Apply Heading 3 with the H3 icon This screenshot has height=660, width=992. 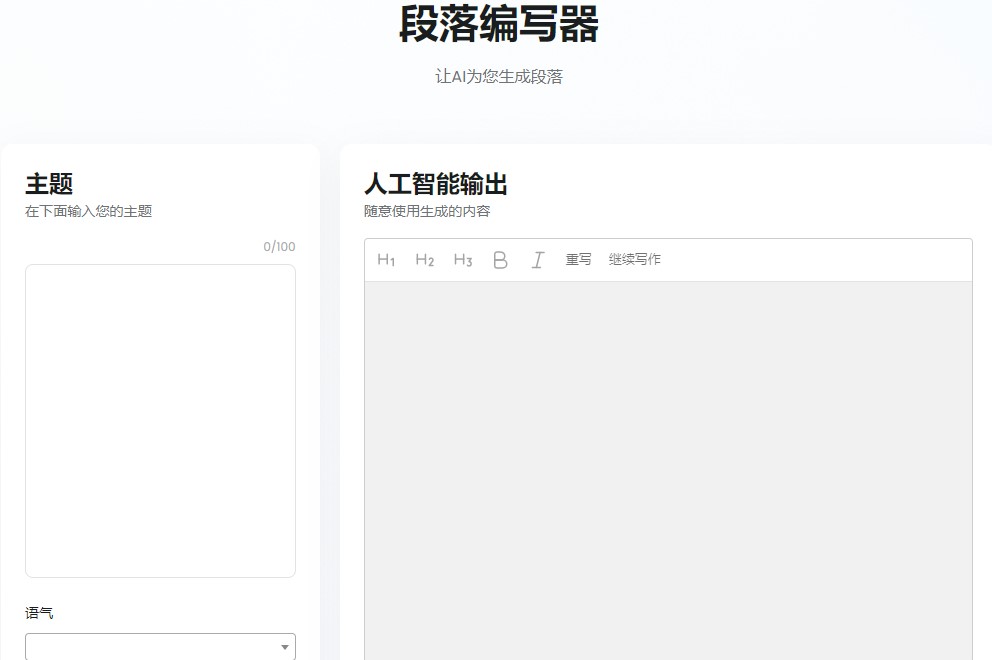point(461,259)
